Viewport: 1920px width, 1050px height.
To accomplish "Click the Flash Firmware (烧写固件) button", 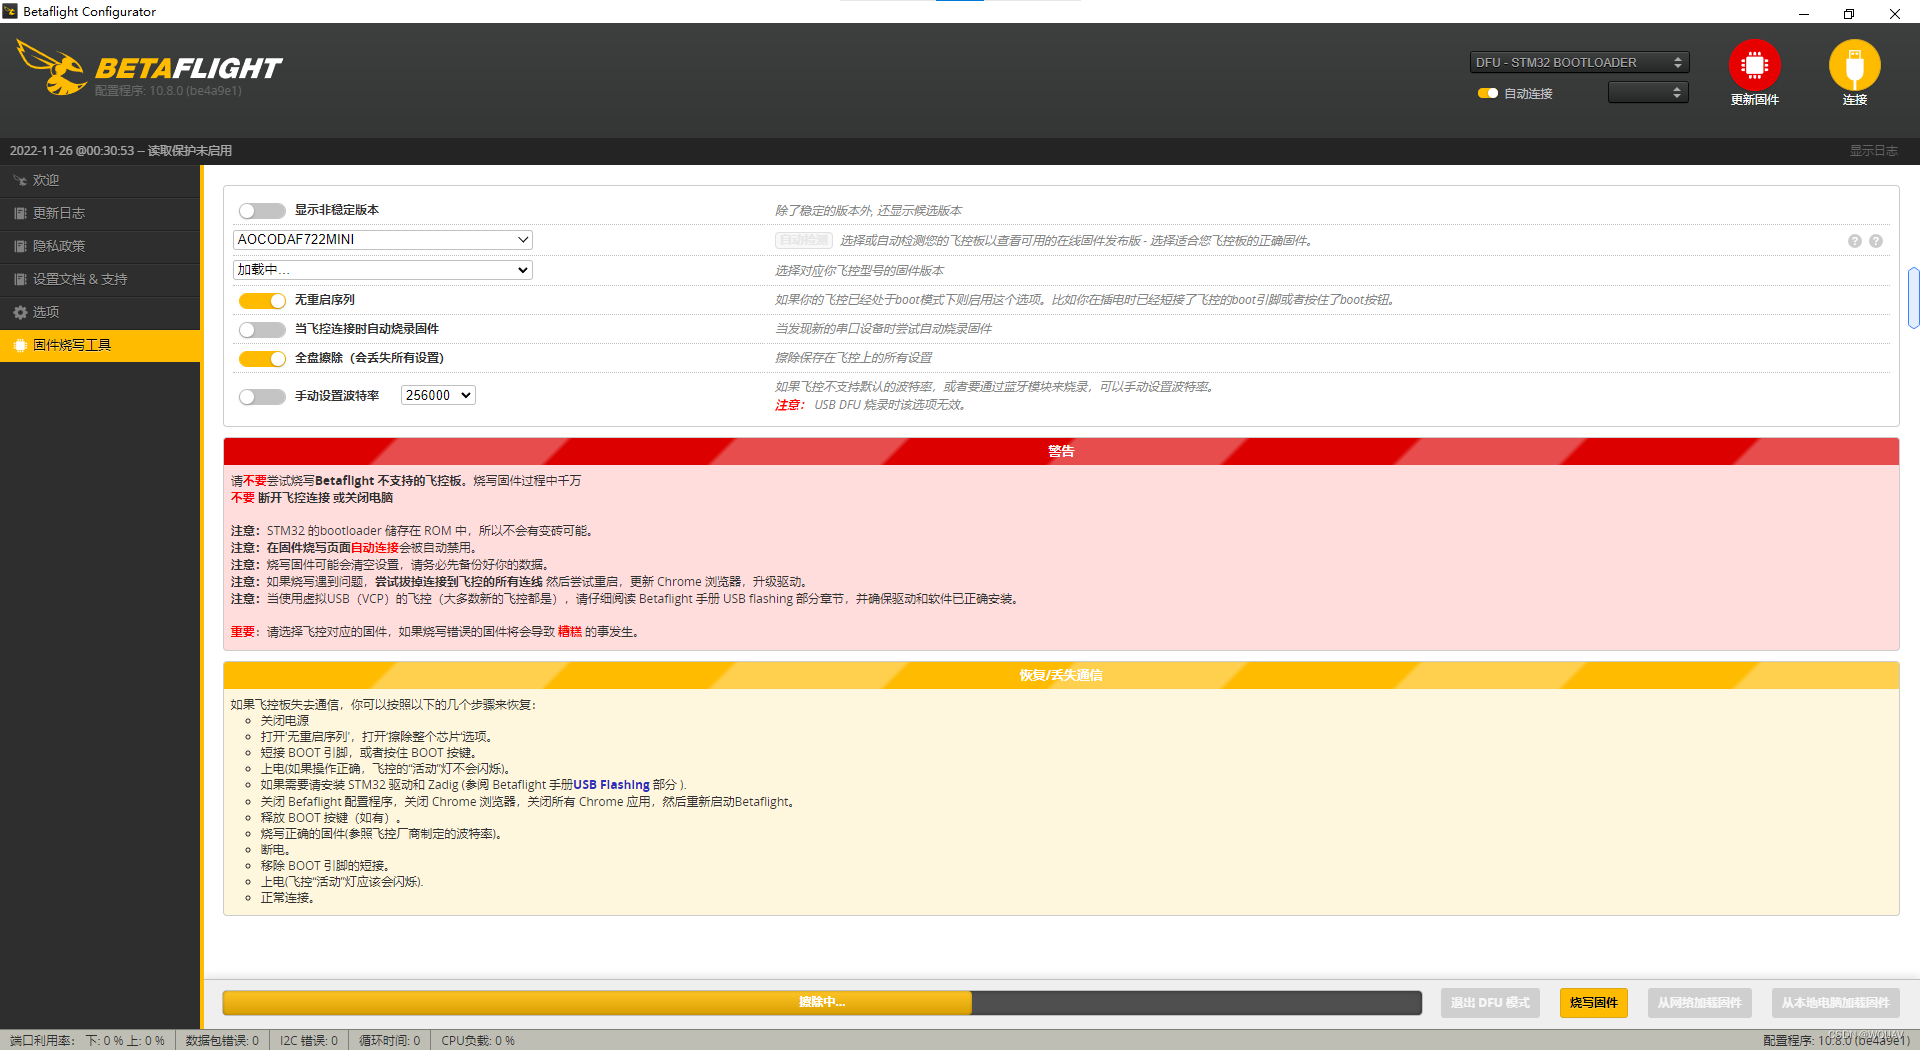I will [1594, 1003].
